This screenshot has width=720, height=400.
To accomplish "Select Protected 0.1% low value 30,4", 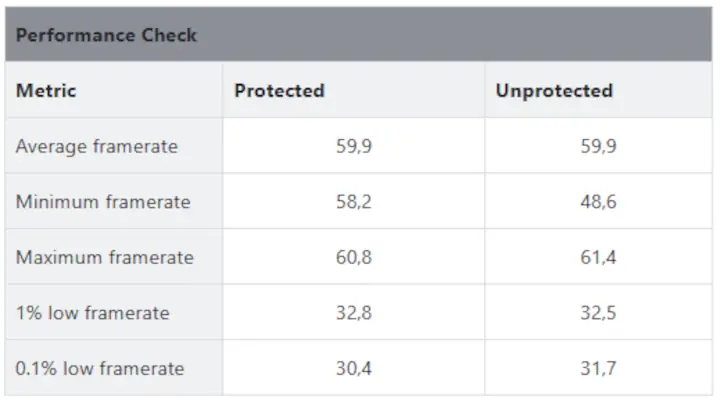I will [x=354, y=368].
